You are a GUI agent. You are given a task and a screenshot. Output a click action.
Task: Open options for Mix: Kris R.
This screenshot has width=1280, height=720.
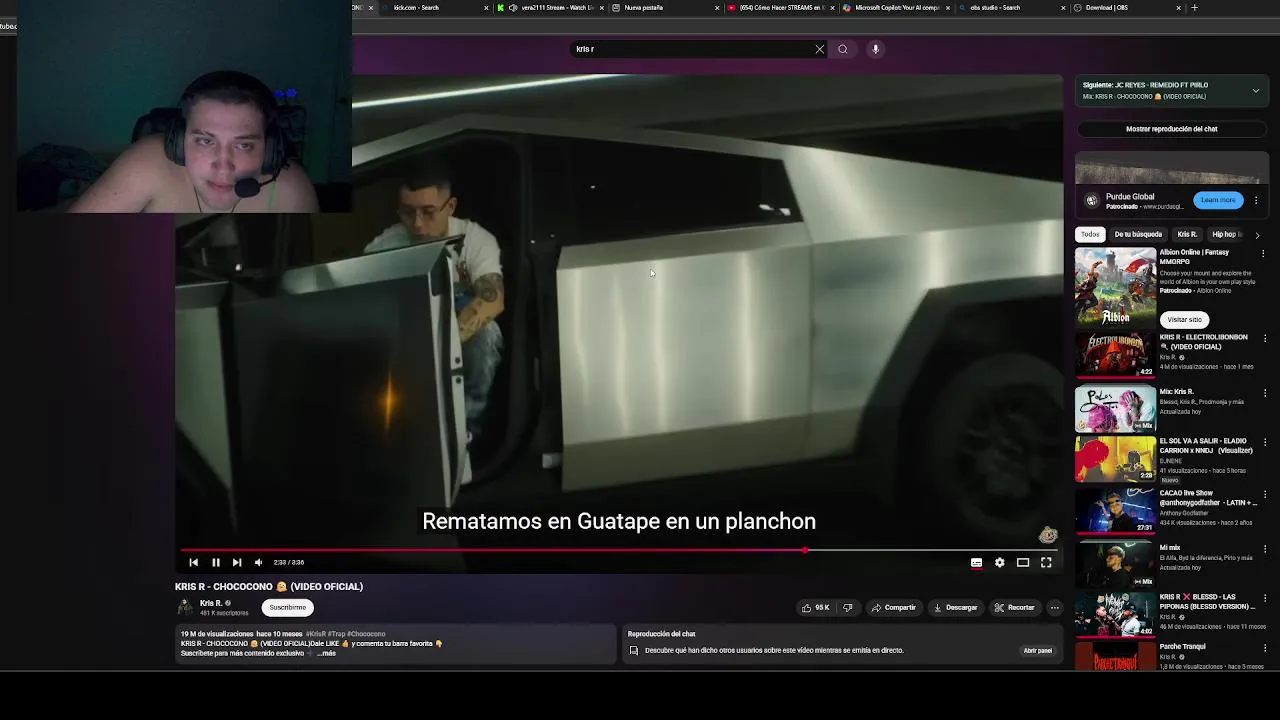pos(1264,393)
